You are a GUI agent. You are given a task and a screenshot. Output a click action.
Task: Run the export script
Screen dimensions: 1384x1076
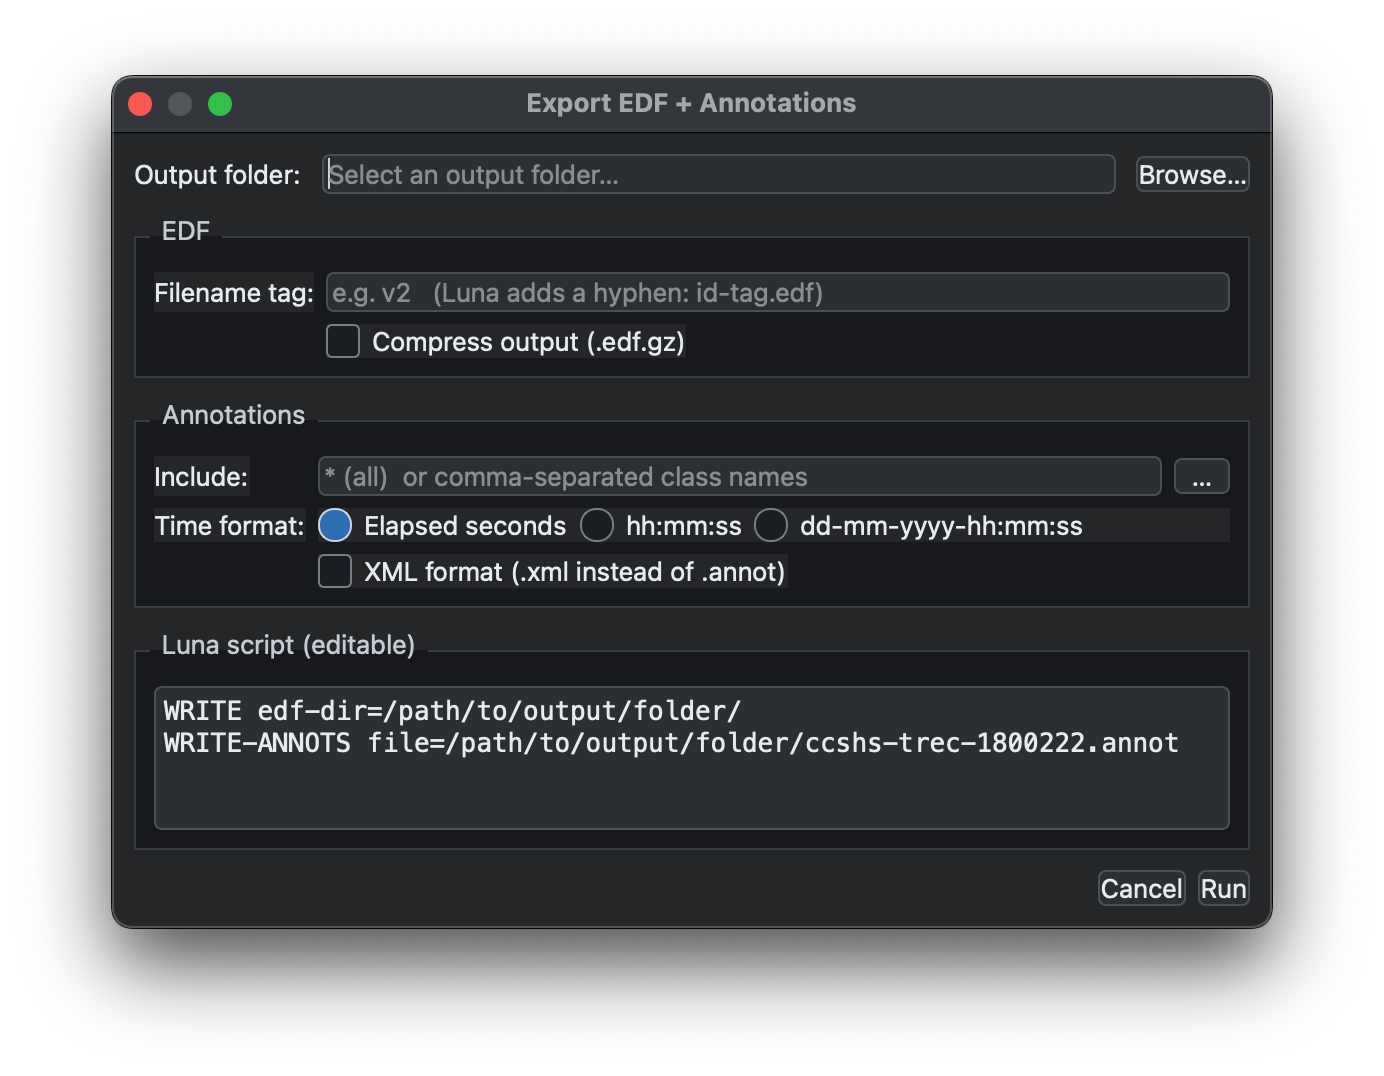[1223, 889]
